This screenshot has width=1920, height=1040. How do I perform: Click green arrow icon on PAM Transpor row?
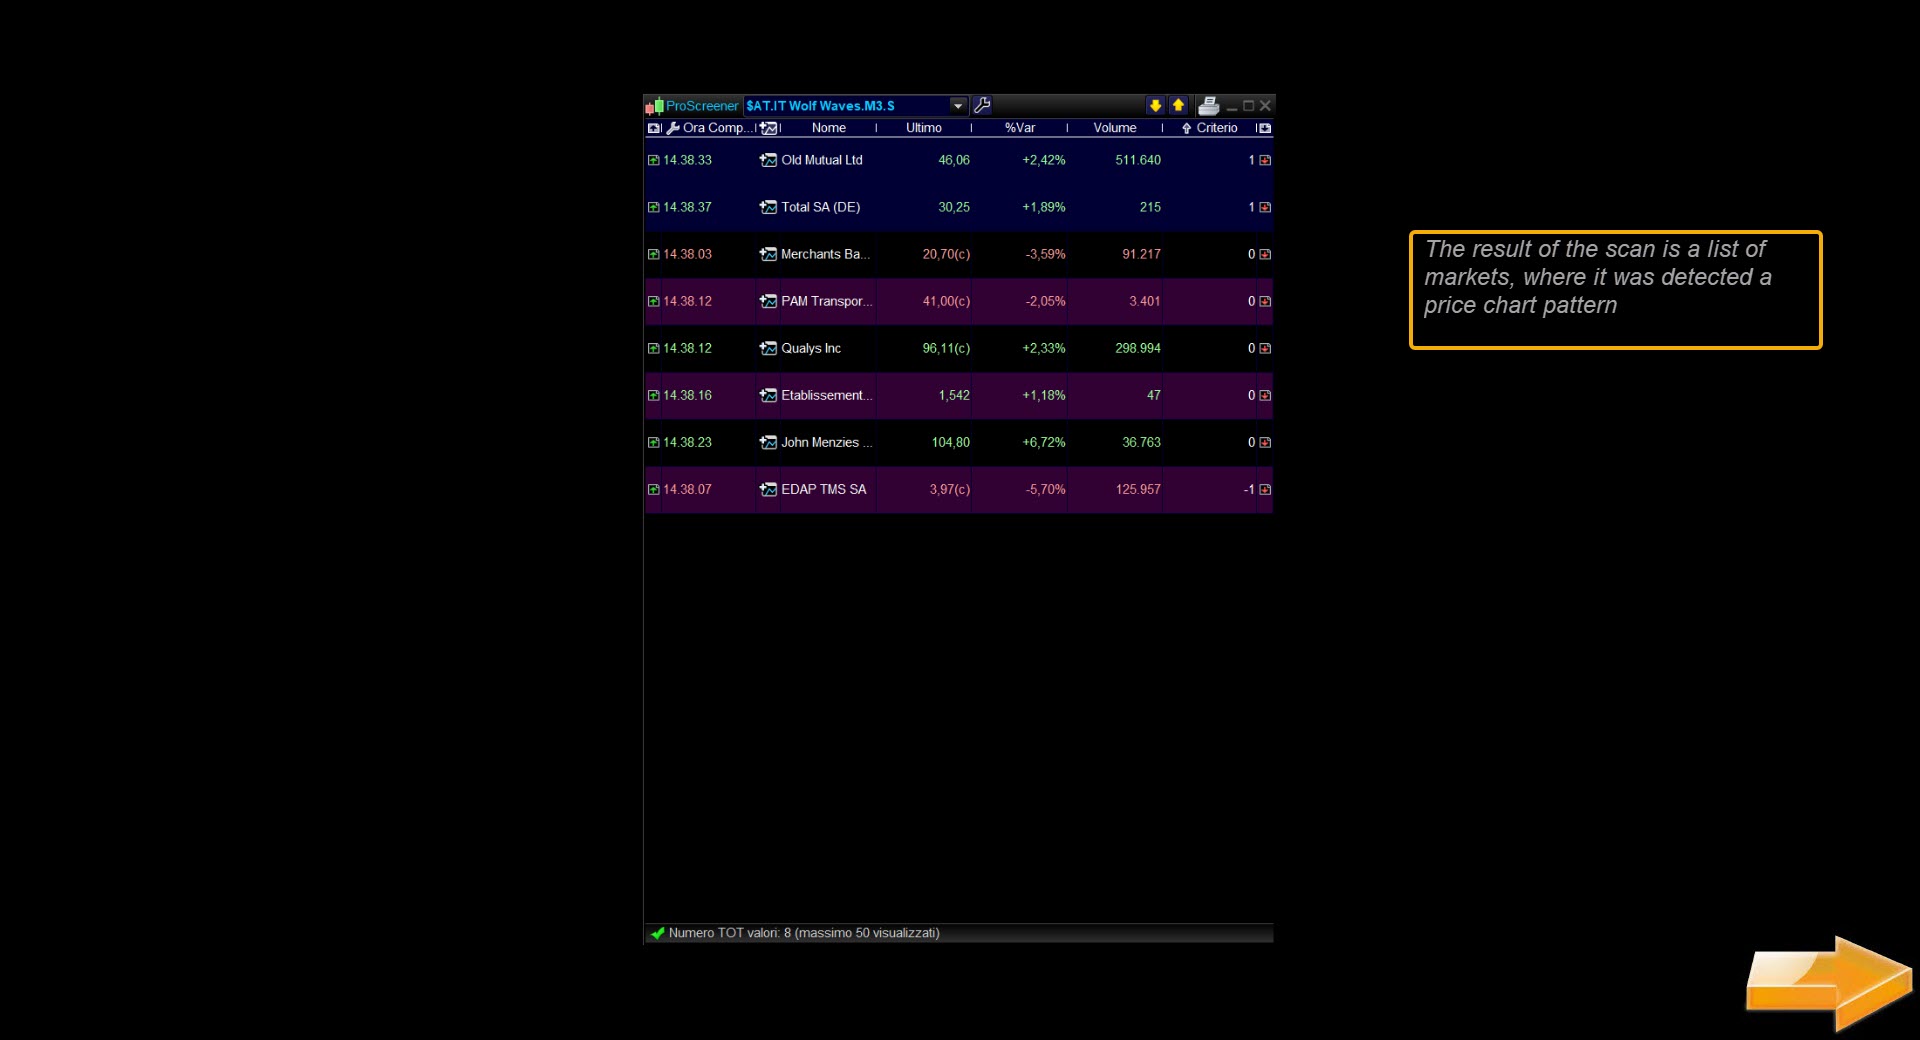653,301
